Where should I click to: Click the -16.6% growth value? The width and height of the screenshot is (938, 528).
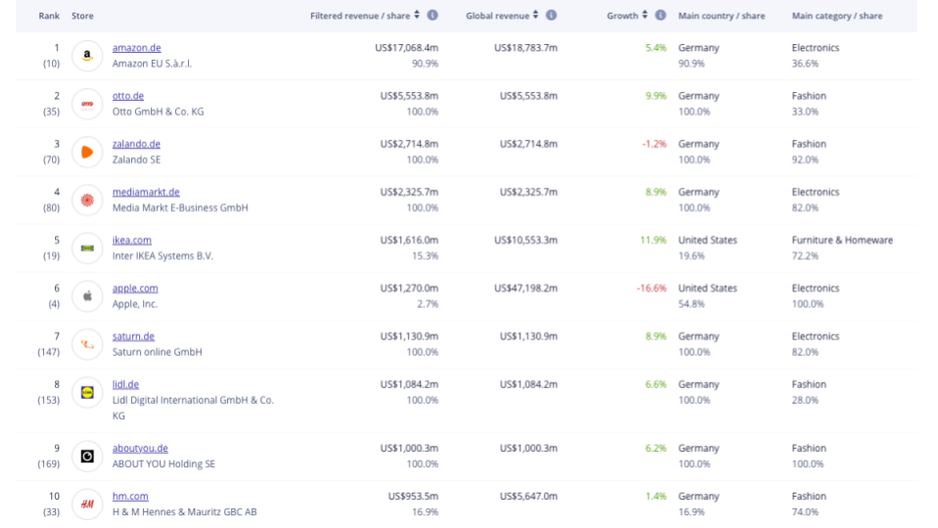point(651,288)
